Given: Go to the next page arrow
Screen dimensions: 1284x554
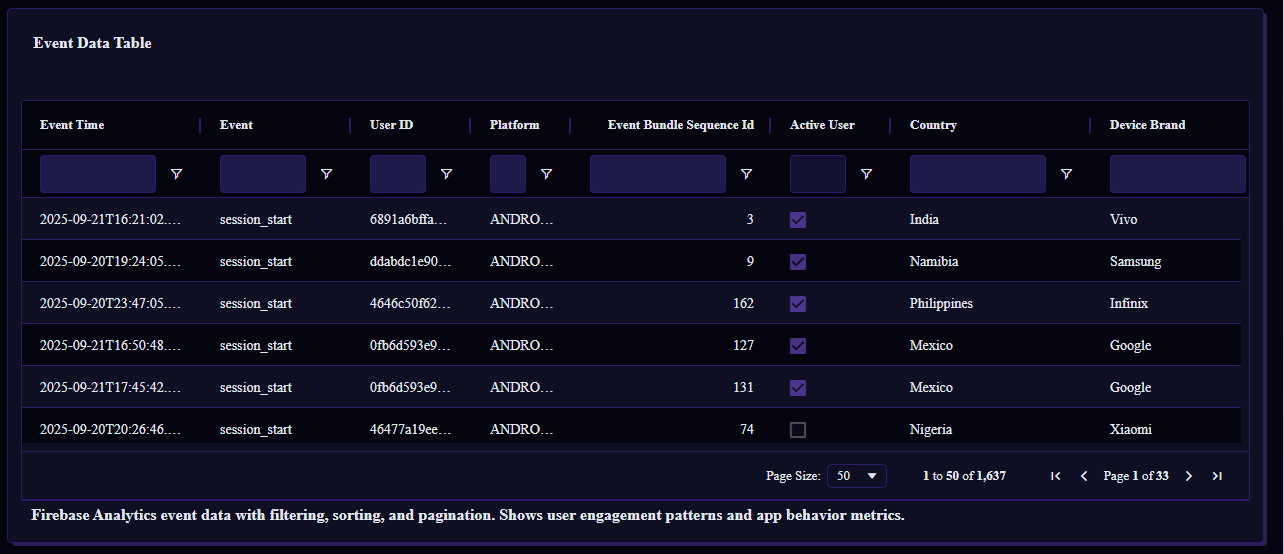Looking at the screenshot, I should click(1189, 476).
